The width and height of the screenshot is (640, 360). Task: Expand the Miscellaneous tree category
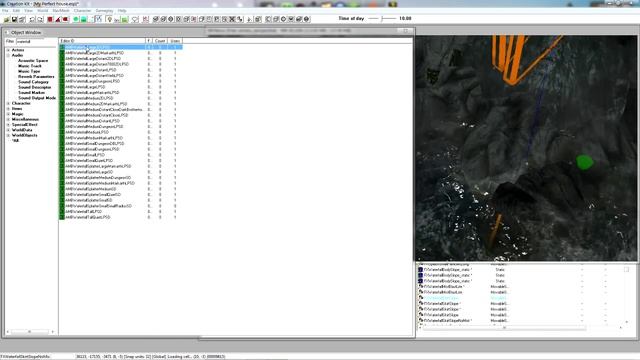[x=8, y=119]
